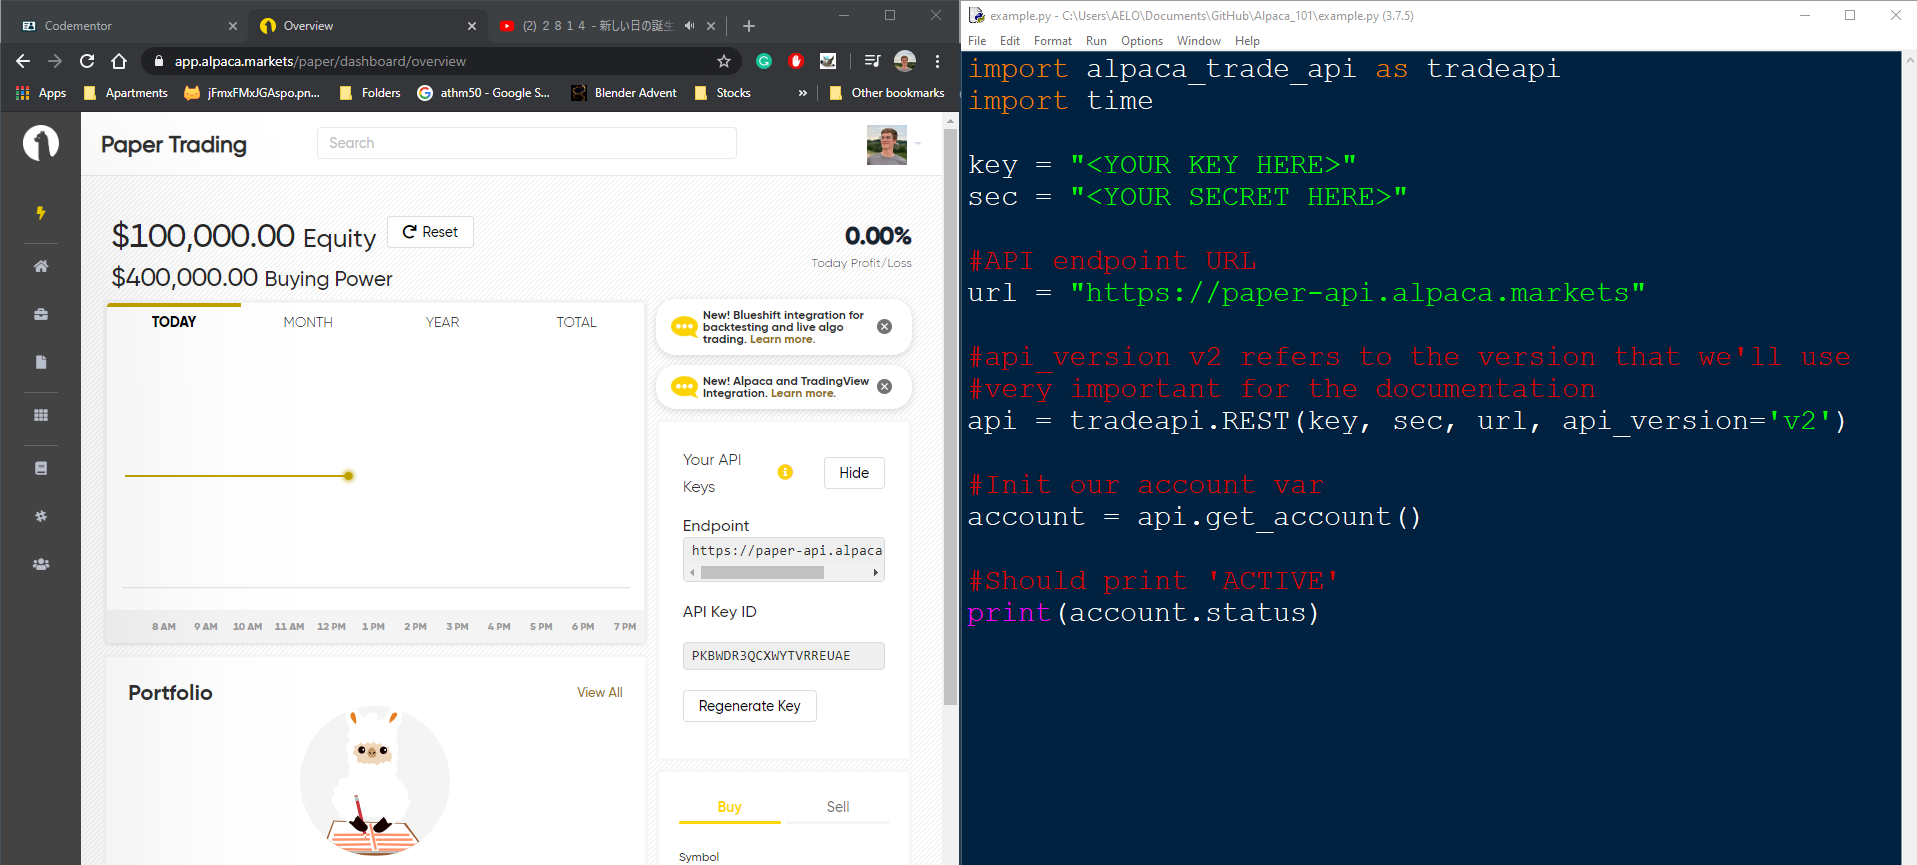Expand the user avatar dropdown arrow
1917x865 pixels.
click(918, 144)
